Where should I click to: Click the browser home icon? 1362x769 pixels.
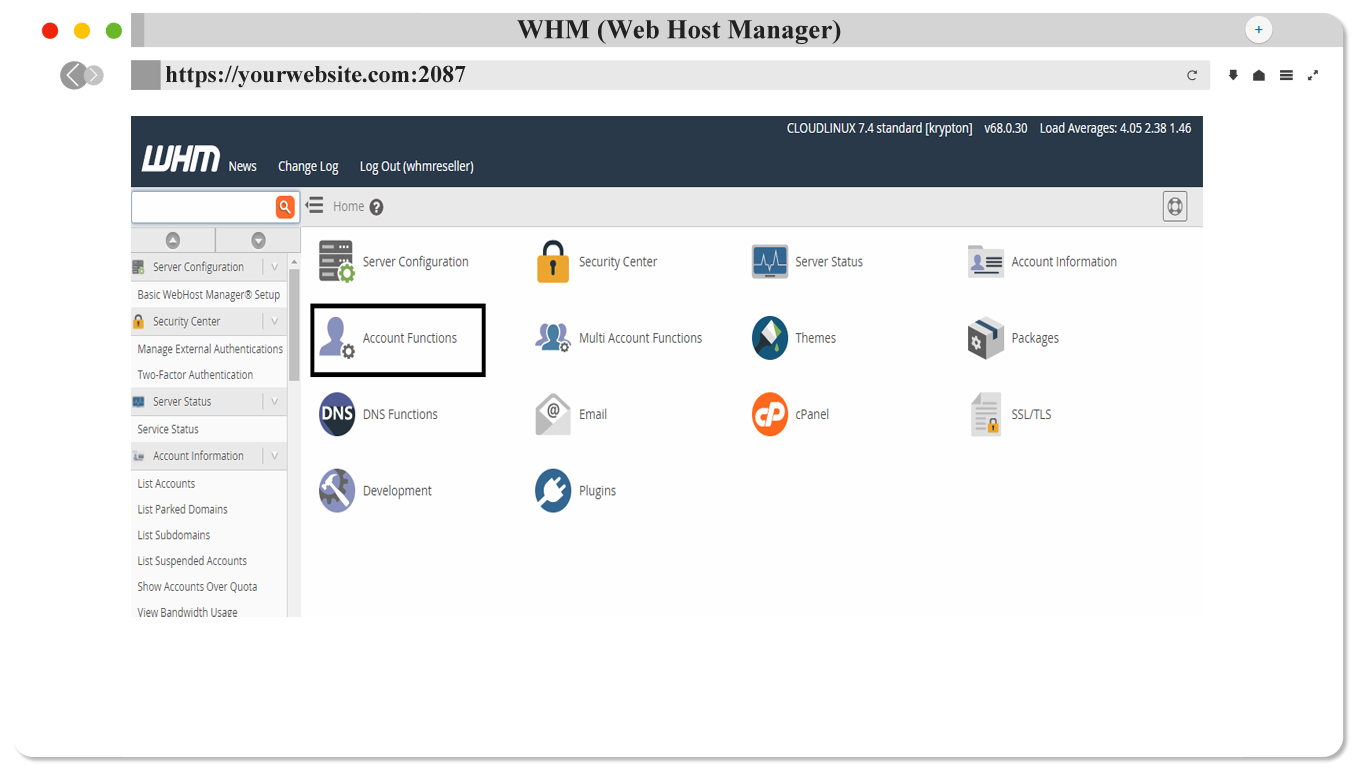(x=1259, y=75)
